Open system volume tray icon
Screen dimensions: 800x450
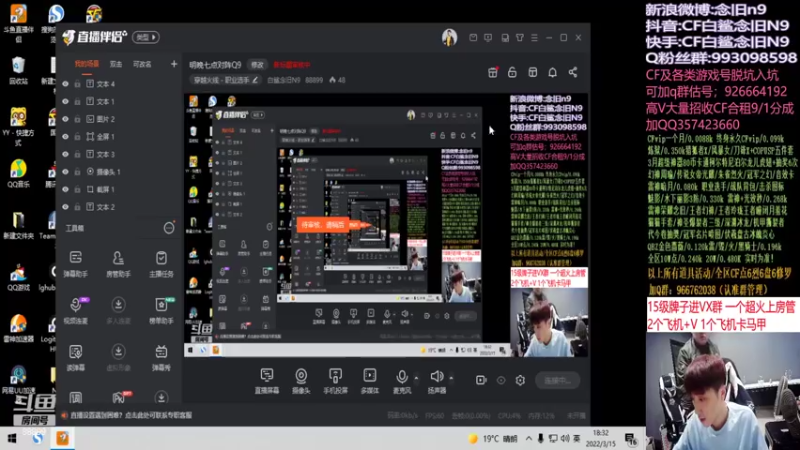tap(565, 438)
